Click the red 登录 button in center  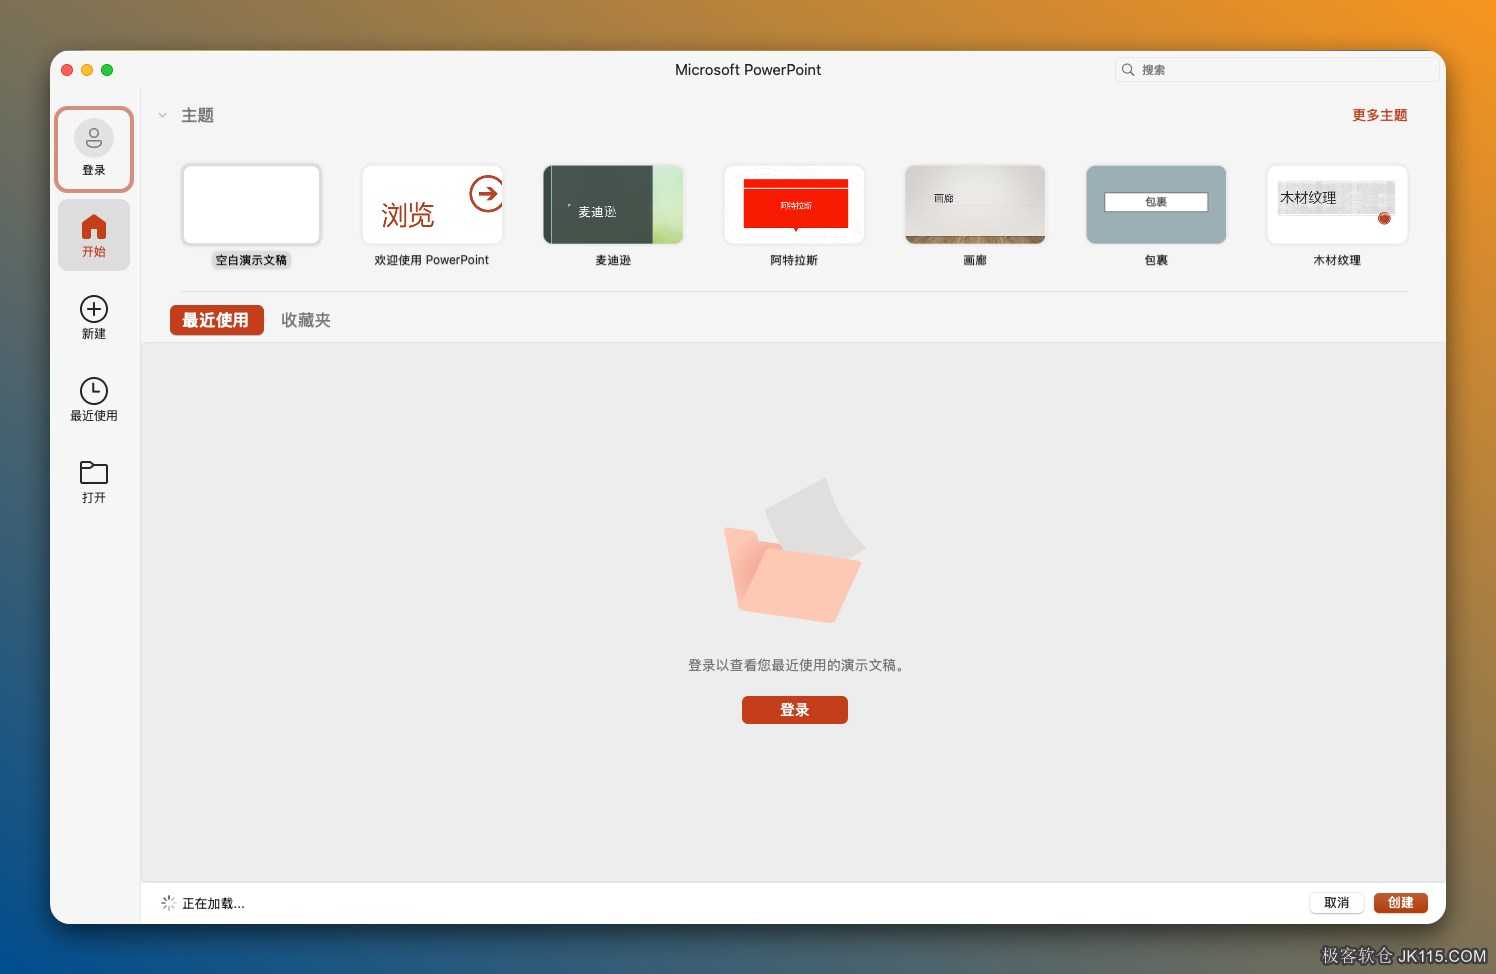pos(795,710)
